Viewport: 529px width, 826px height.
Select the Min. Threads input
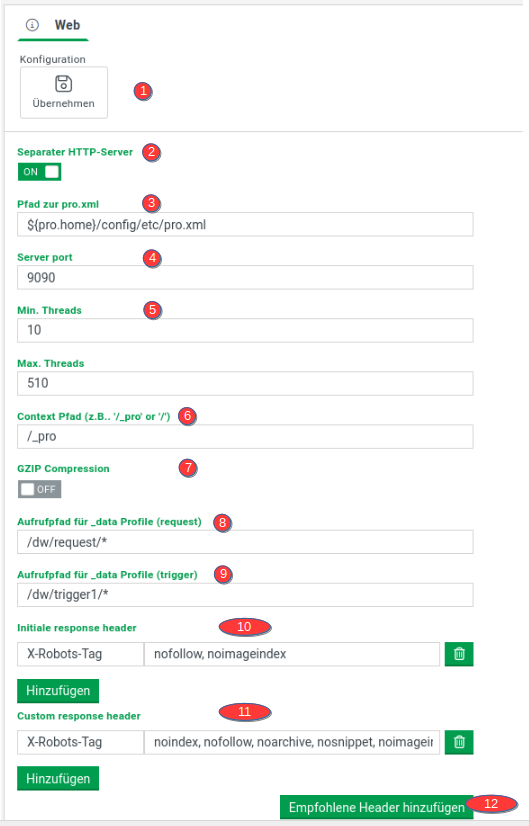point(245,330)
